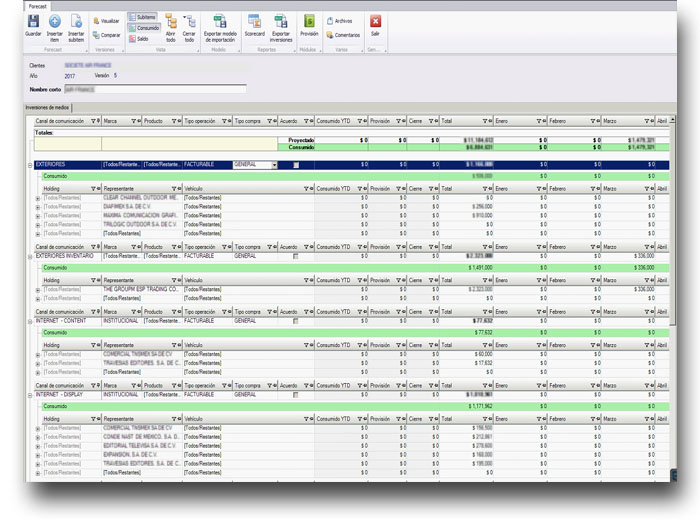Open Tipo compra GENERAL dropdown

coord(274,165)
